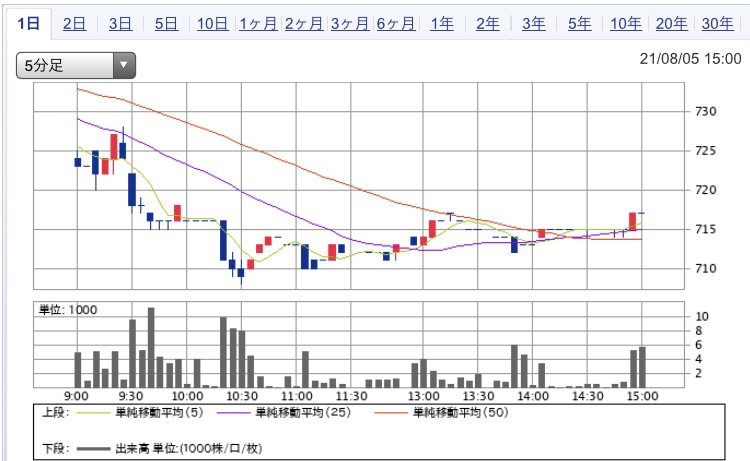
Task: Click the 11:00 time axis label
Action: (297, 396)
